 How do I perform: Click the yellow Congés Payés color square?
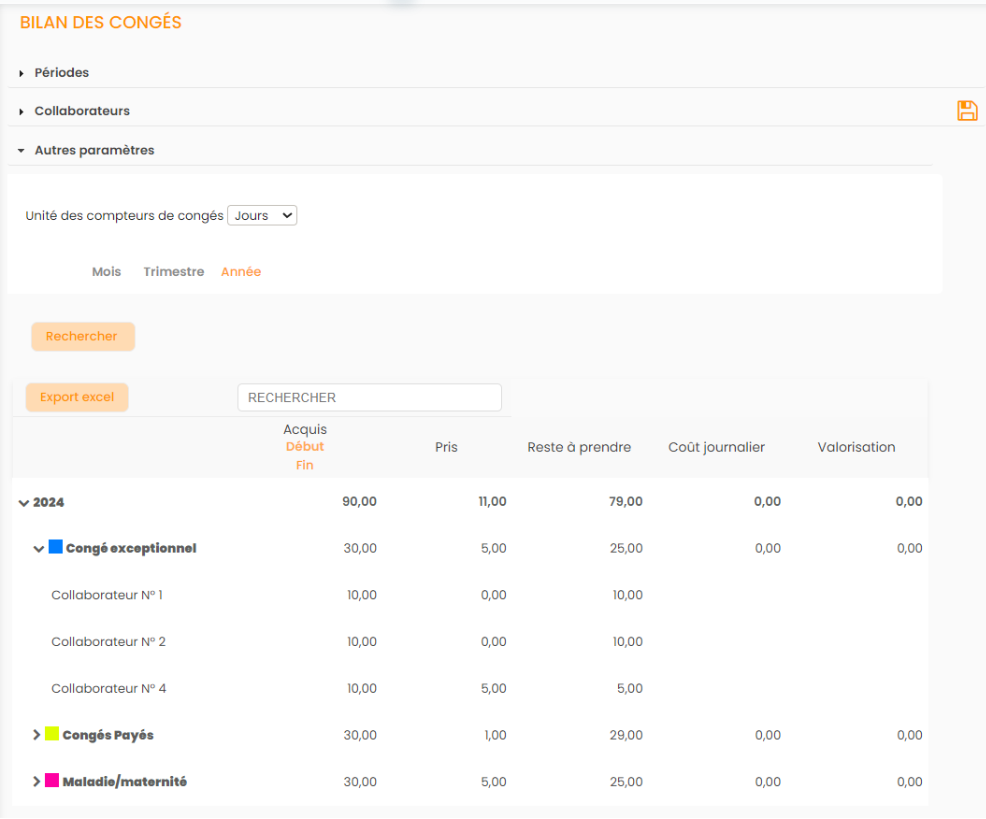pos(52,734)
